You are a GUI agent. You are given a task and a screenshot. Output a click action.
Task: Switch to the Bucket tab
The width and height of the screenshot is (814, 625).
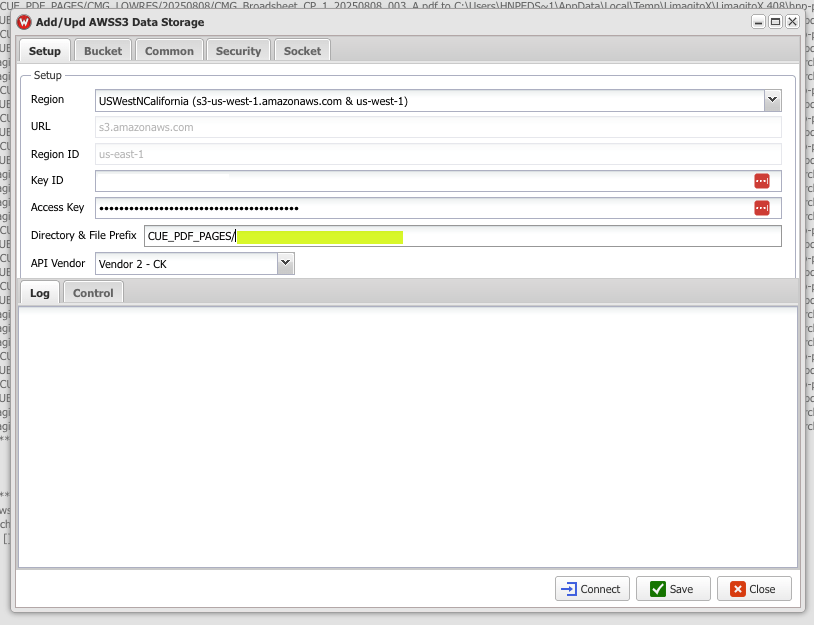click(x=103, y=51)
